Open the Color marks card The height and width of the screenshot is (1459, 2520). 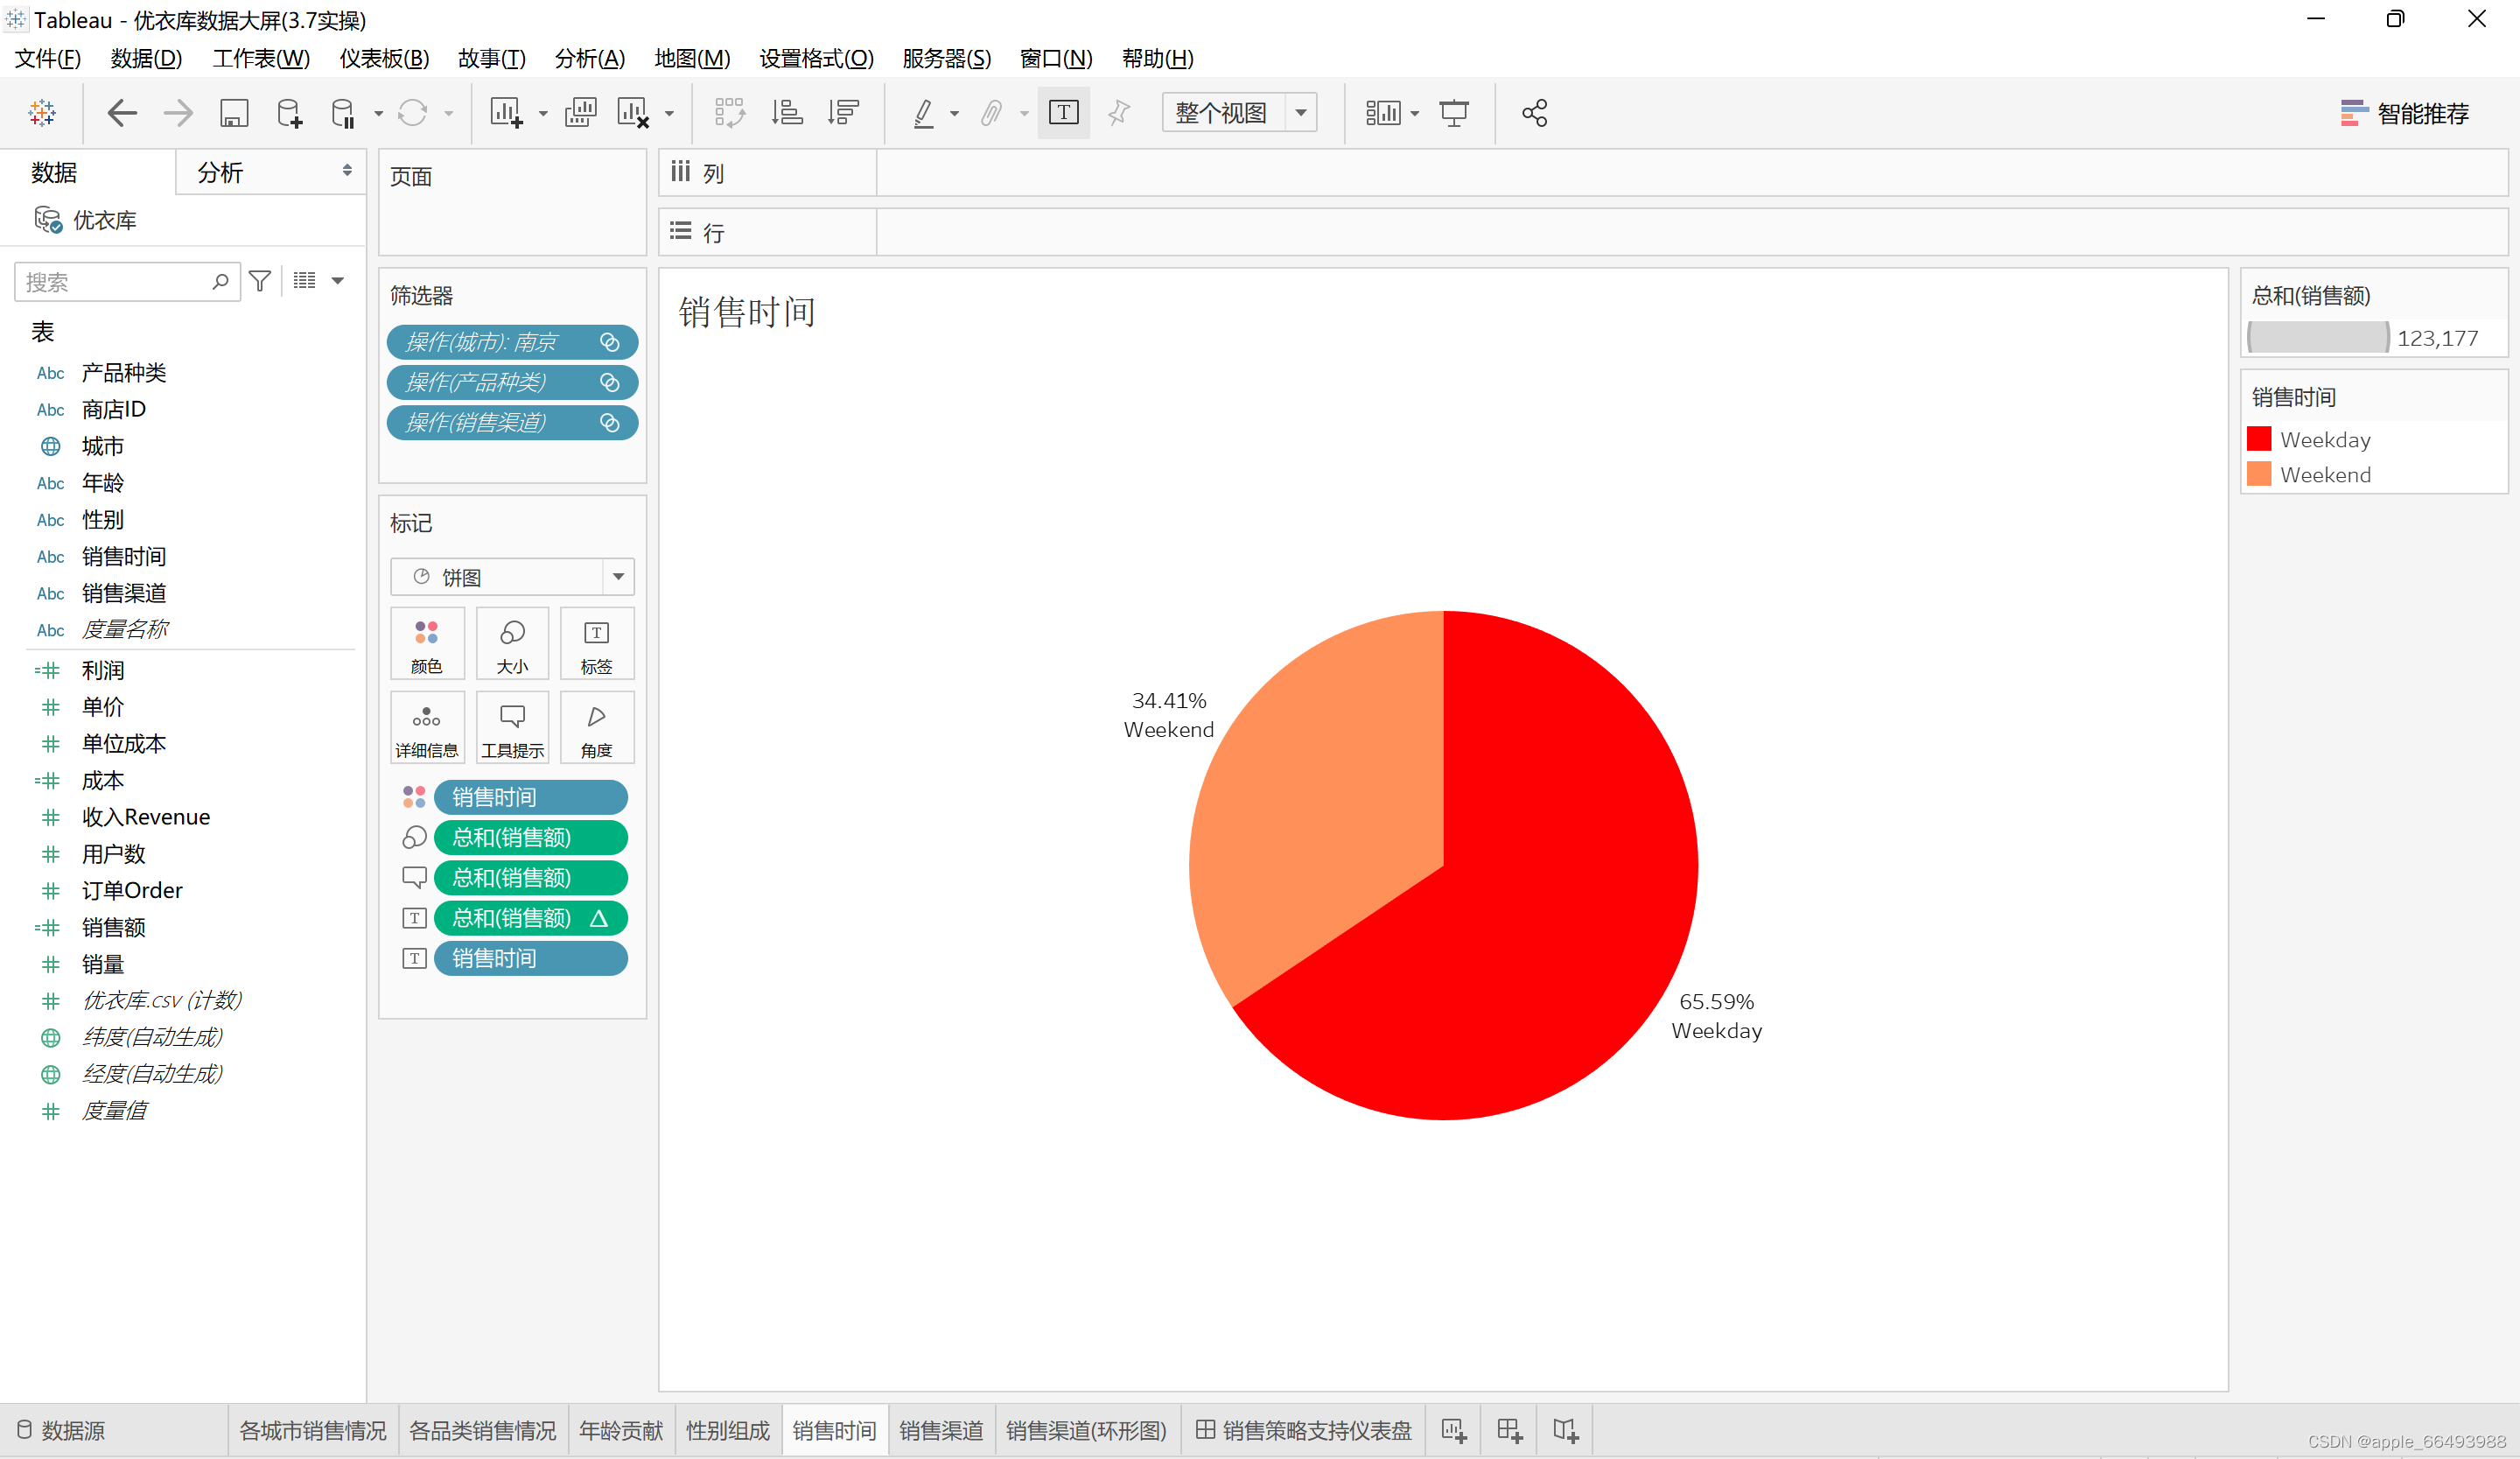(426, 645)
